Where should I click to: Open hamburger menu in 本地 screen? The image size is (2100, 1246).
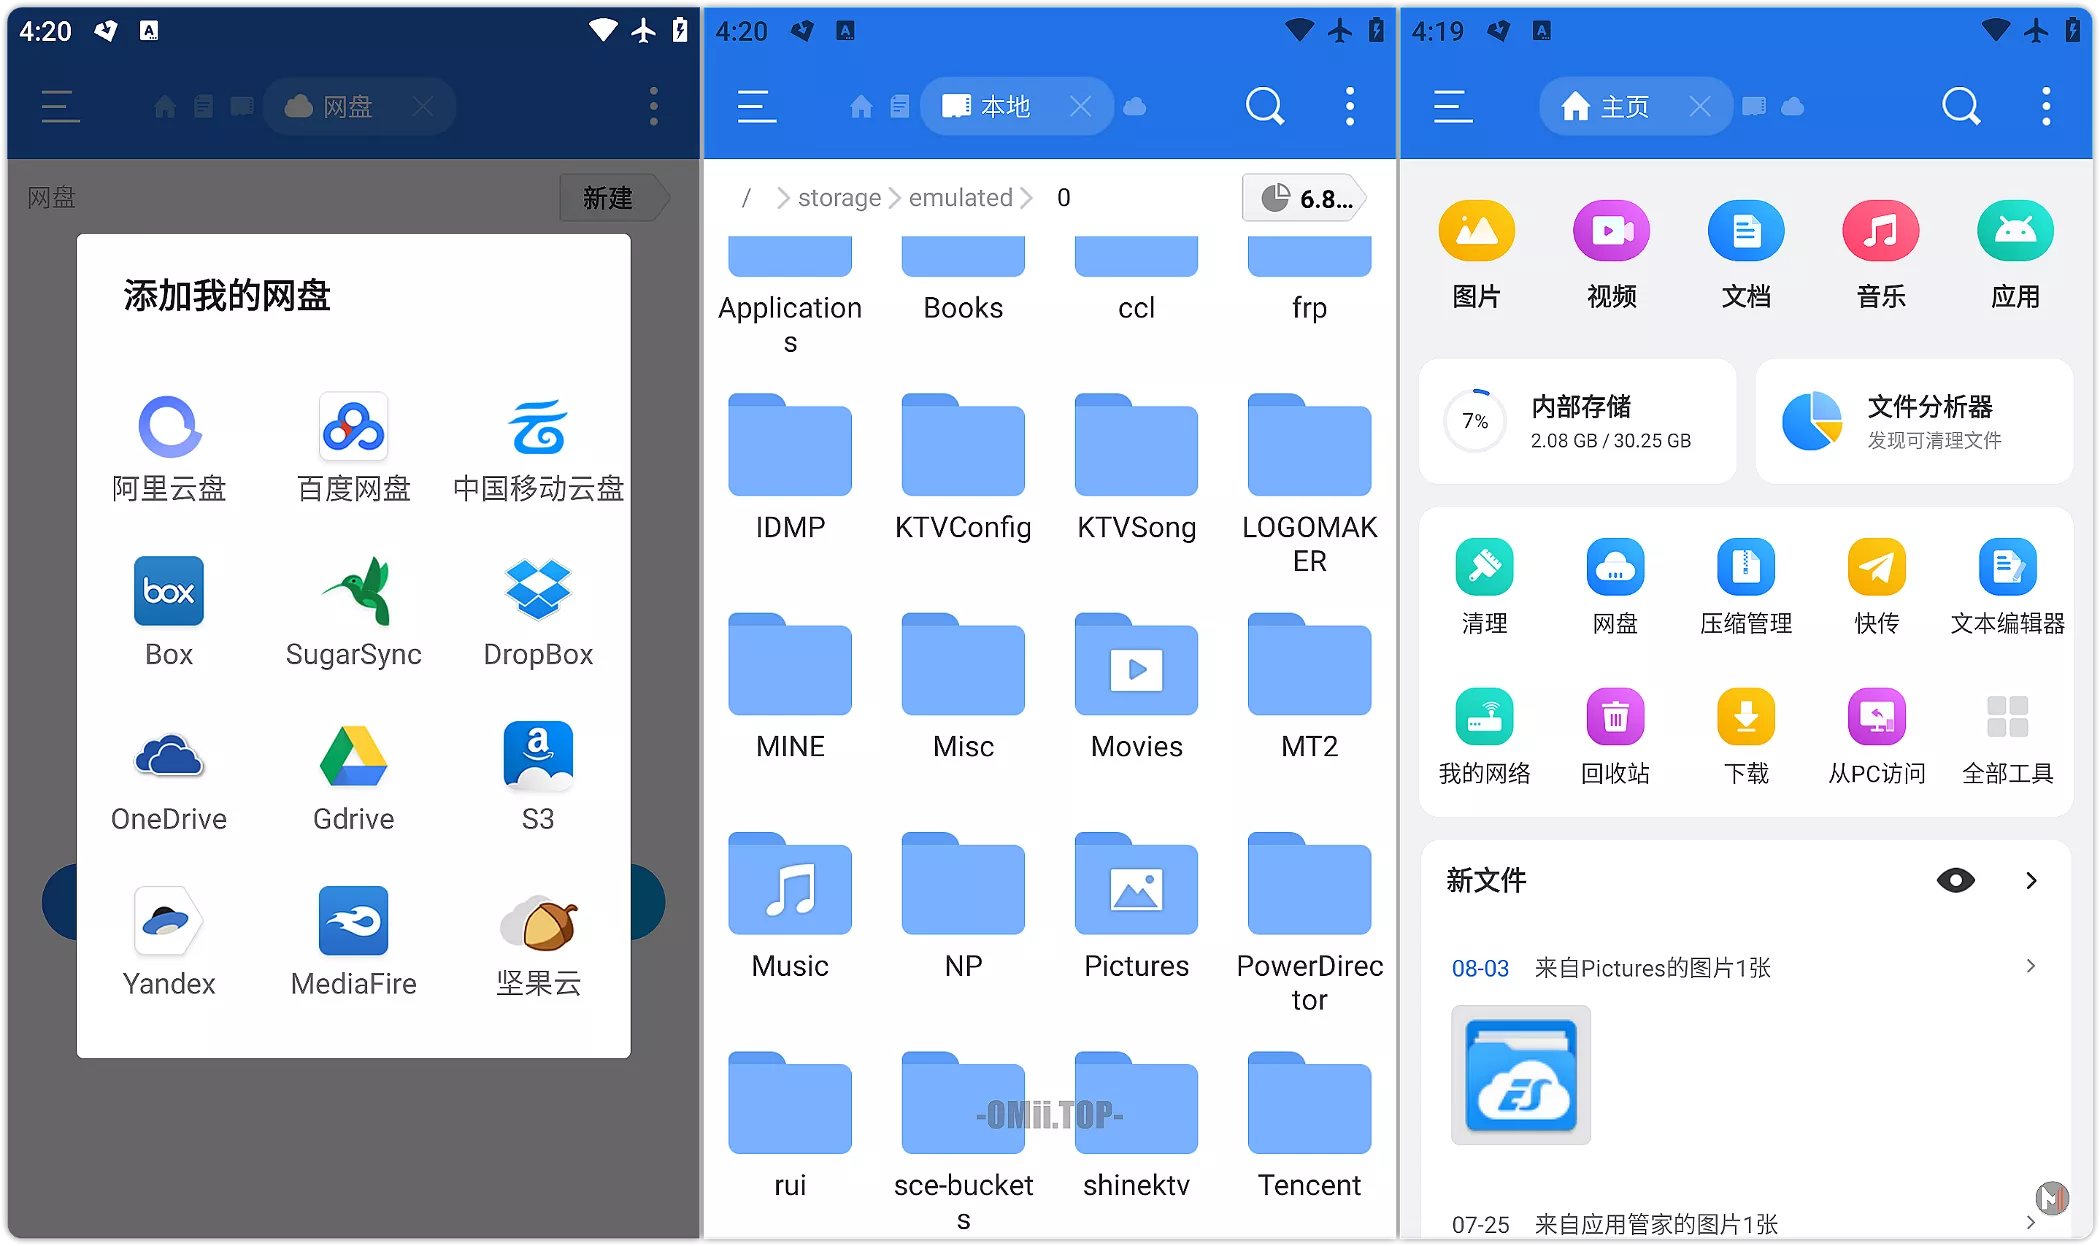pyautogui.click(x=757, y=106)
